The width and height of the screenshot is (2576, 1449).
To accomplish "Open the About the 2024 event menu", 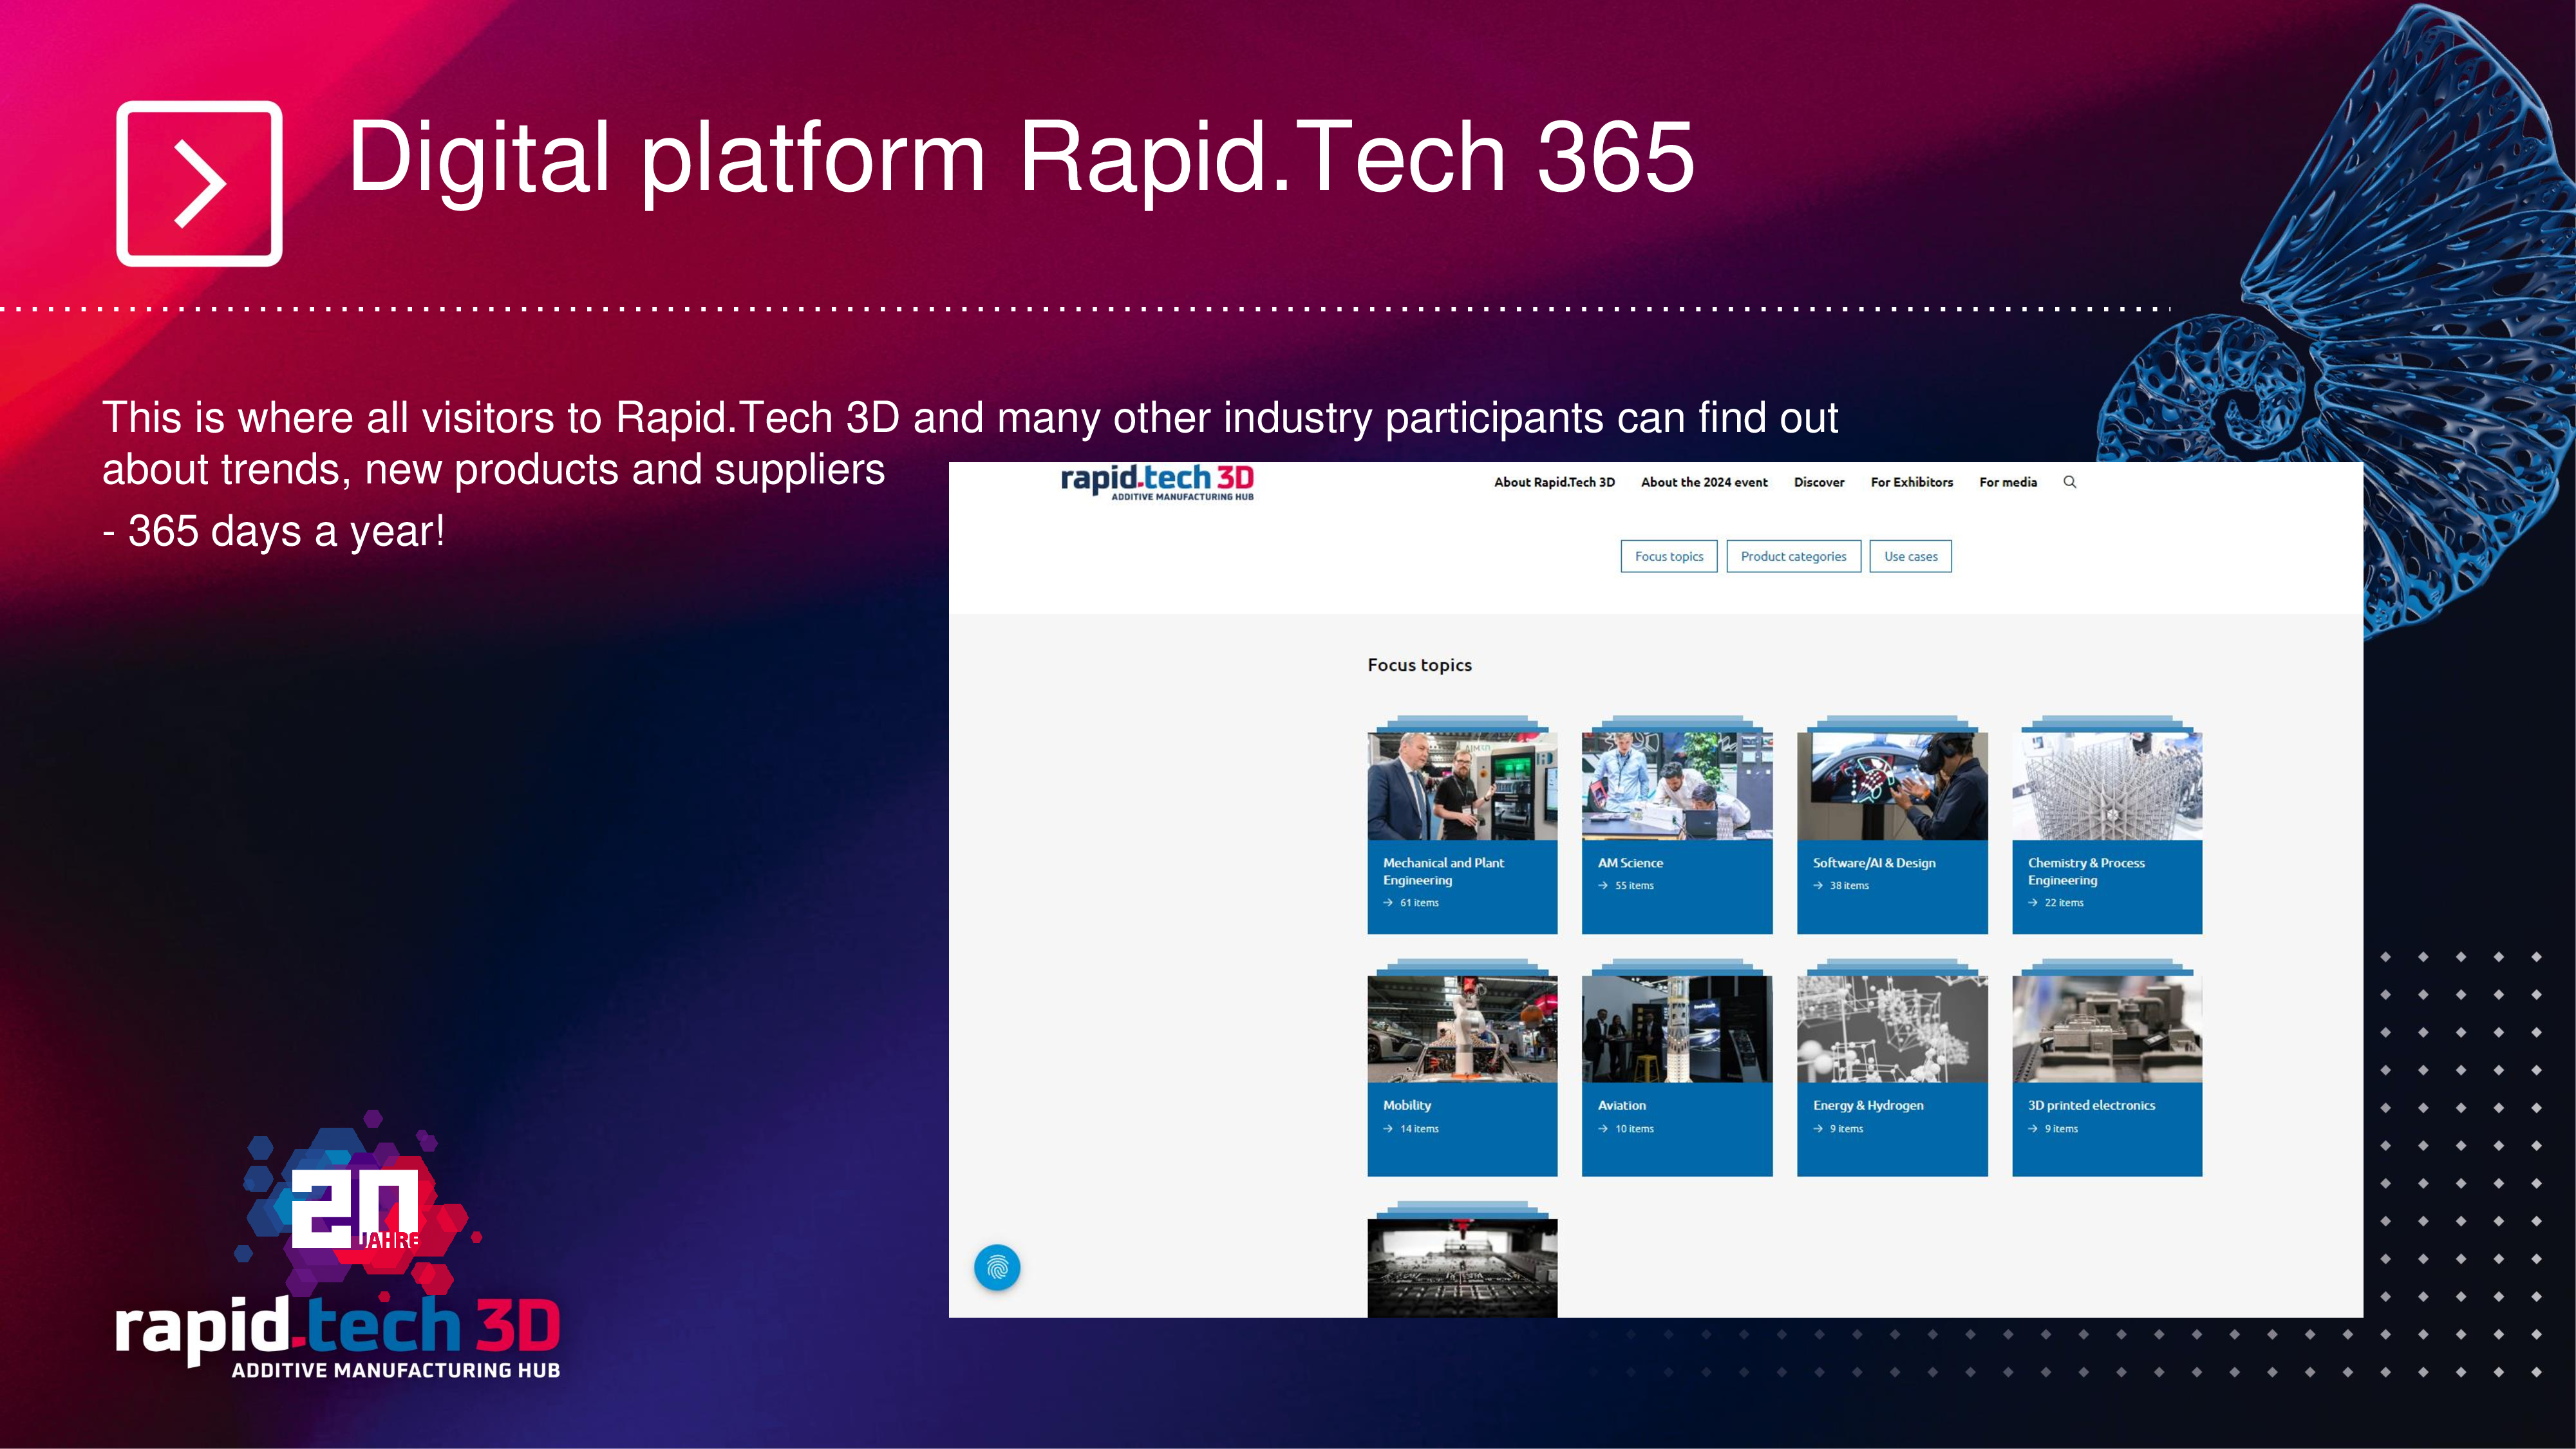I will tap(1704, 482).
